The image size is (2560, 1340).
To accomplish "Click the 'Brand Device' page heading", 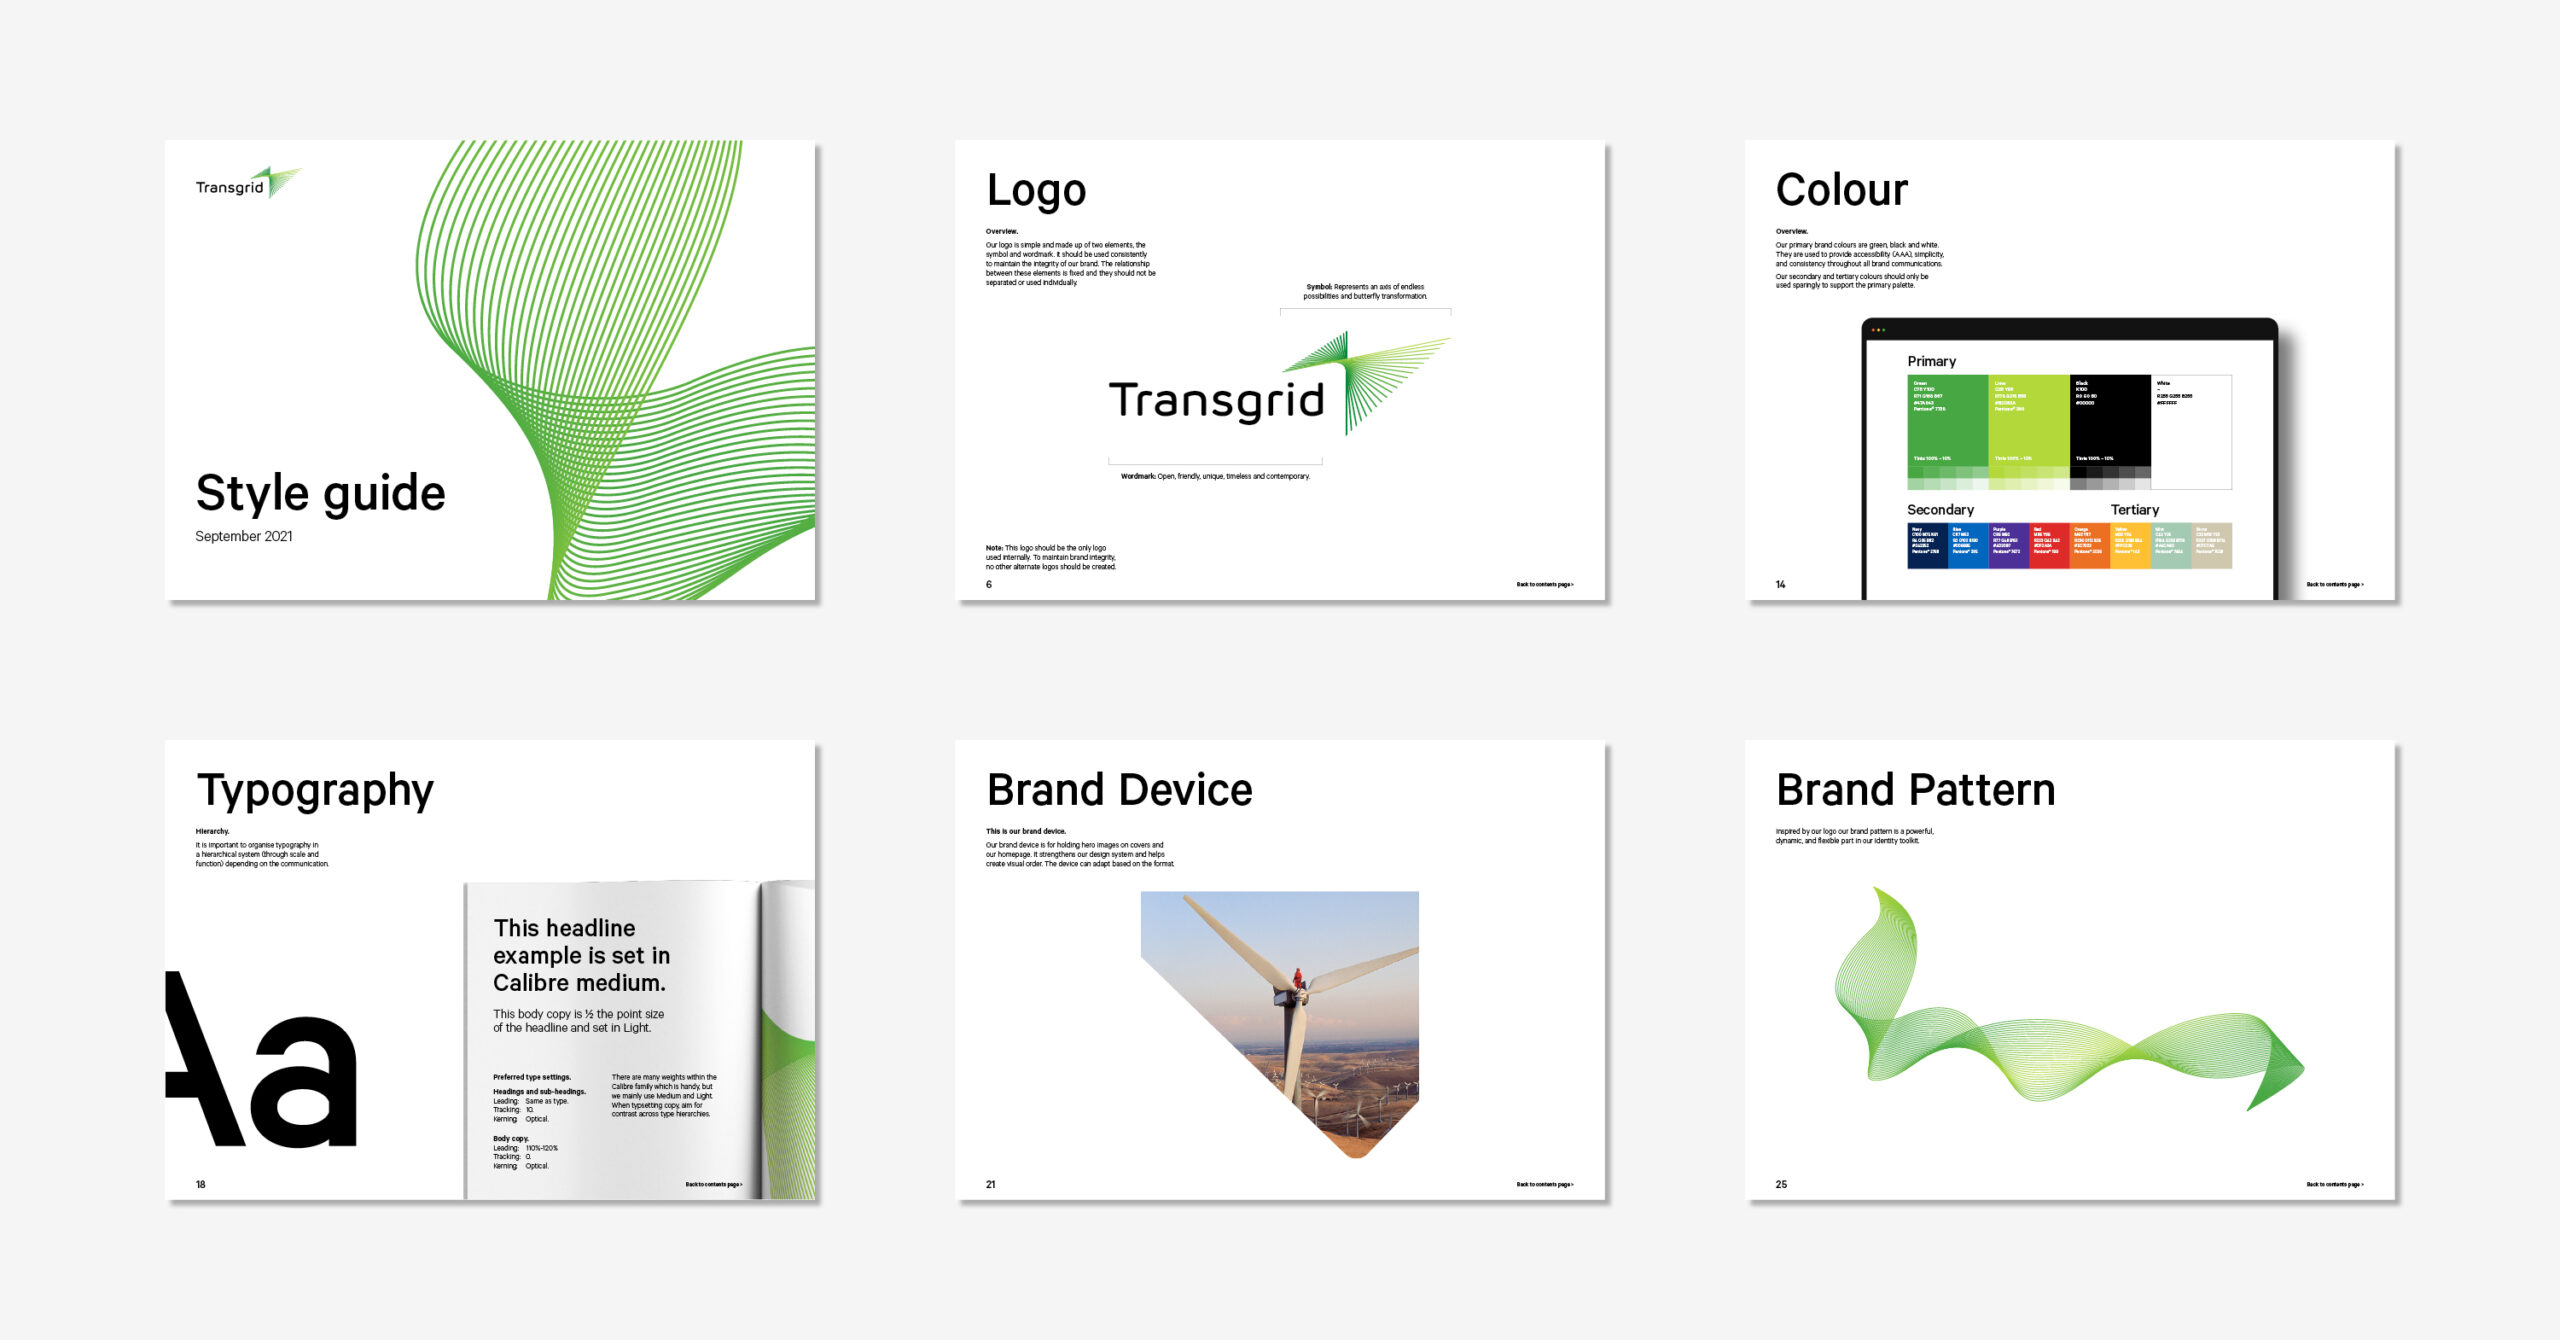I will click(x=1119, y=789).
